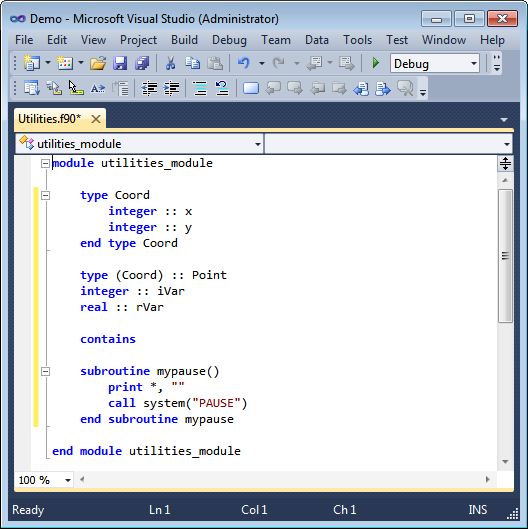Click the Save All icon
Screen dimensions: 528x529
pyautogui.click(x=142, y=63)
